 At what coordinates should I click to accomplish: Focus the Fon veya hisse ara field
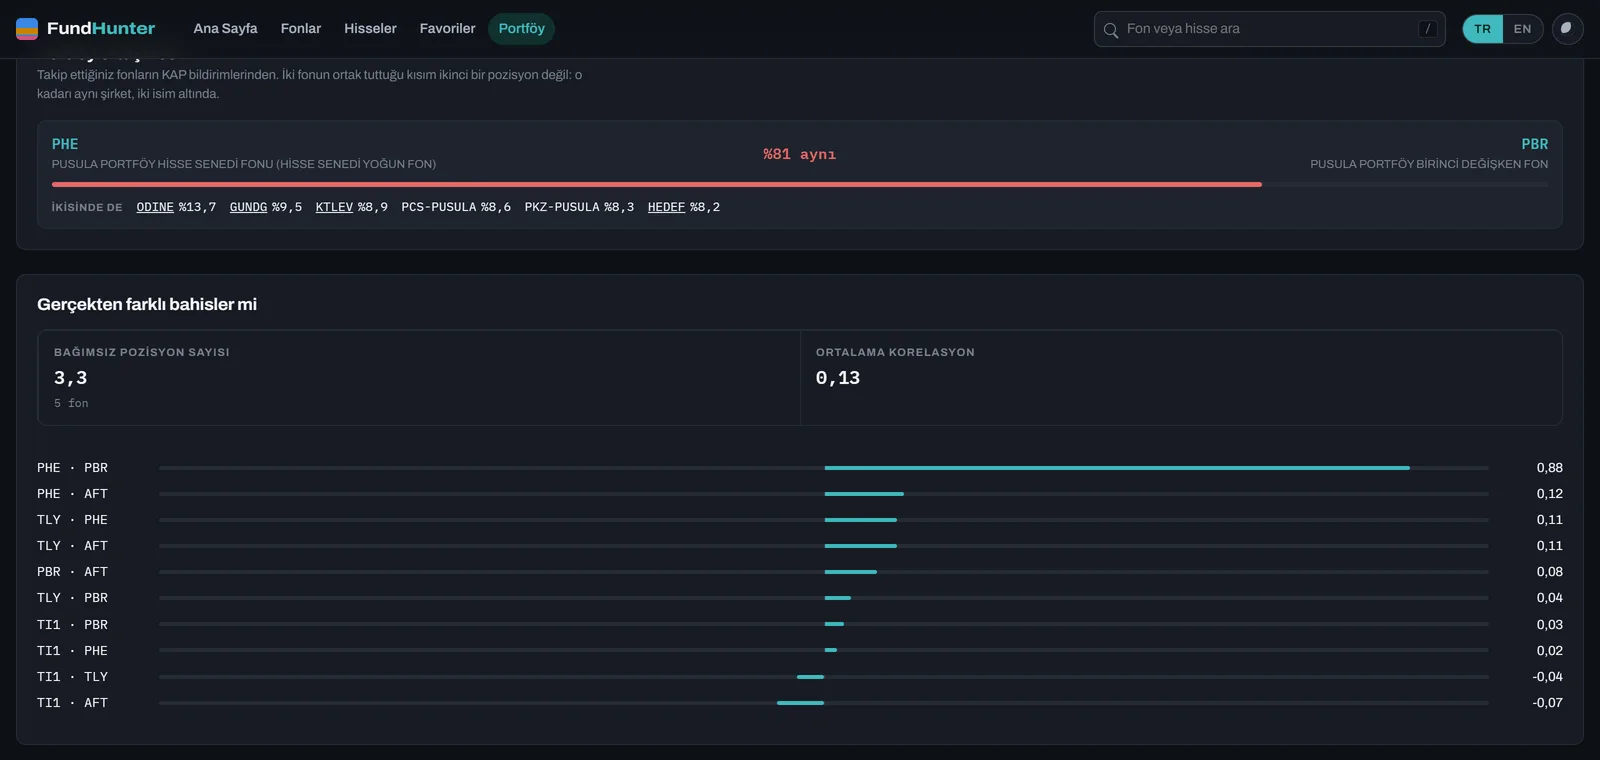(x=1269, y=29)
